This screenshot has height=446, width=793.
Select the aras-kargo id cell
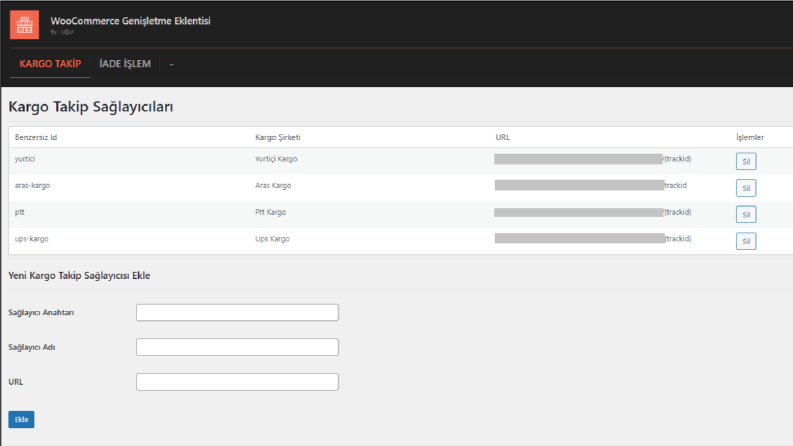click(x=32, y=186)
